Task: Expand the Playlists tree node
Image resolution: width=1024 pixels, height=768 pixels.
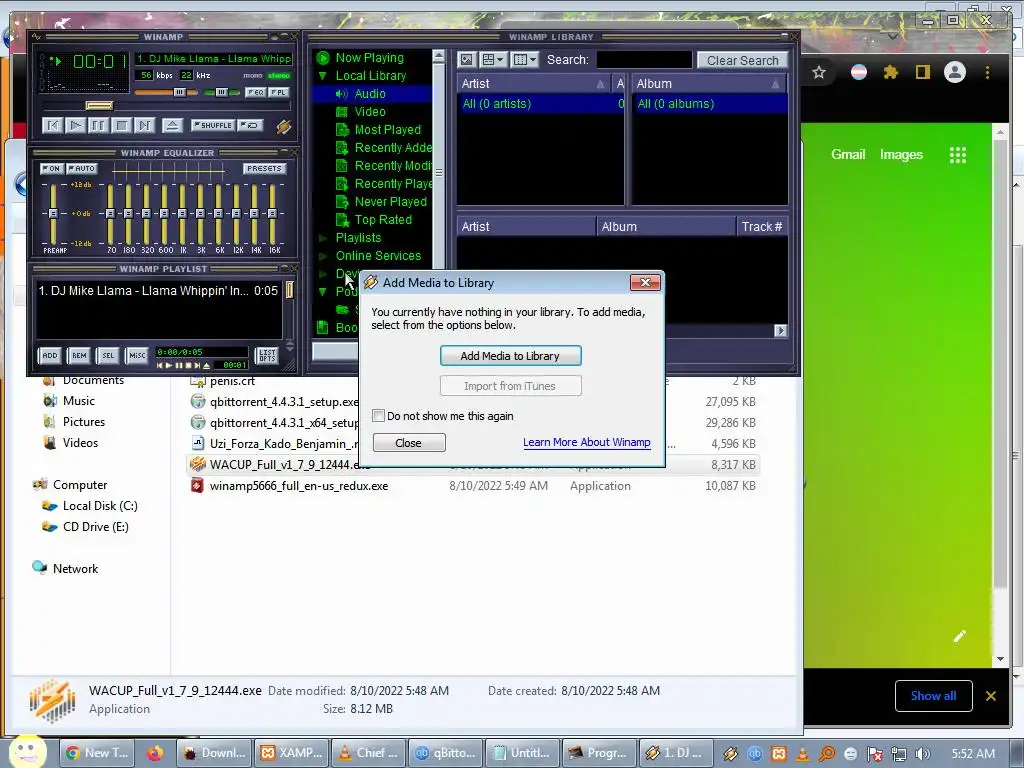Action: click(x=323, y=238)
